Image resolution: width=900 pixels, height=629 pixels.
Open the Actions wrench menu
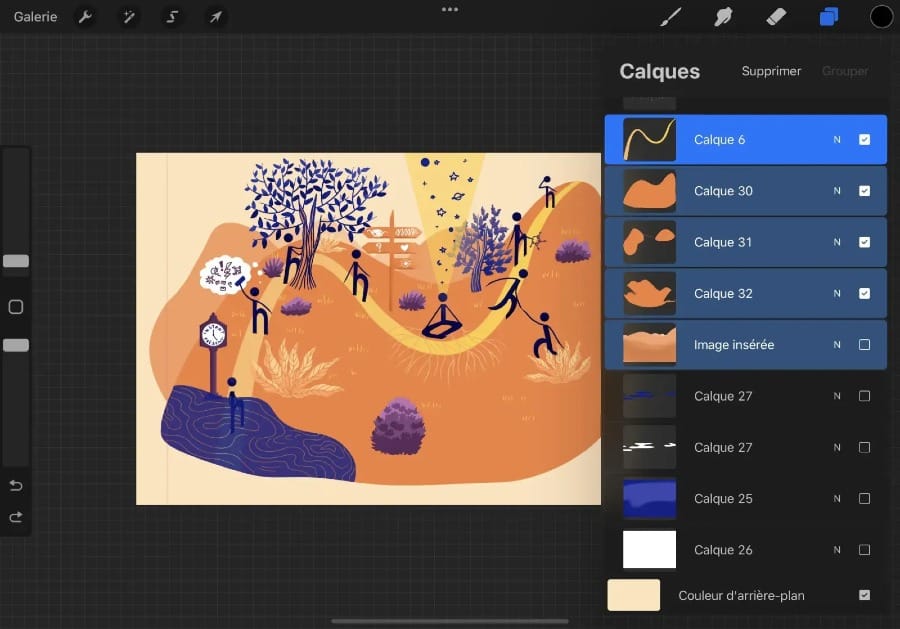[x=86, y=16]
